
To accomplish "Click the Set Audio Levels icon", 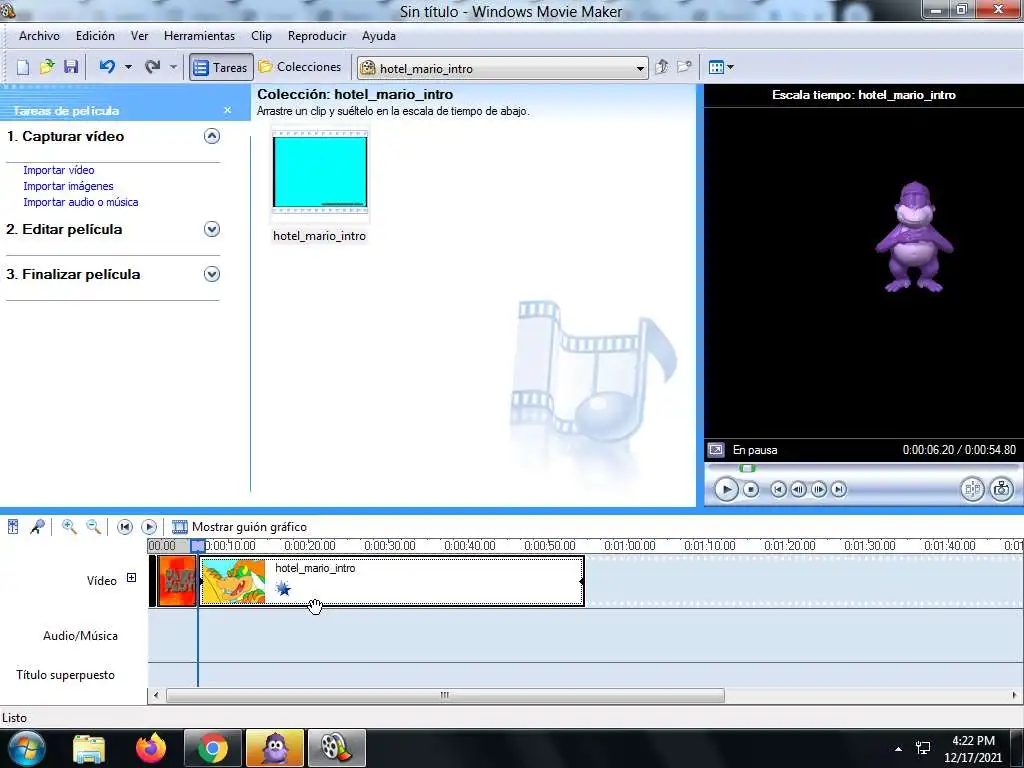I will [13, 526].
